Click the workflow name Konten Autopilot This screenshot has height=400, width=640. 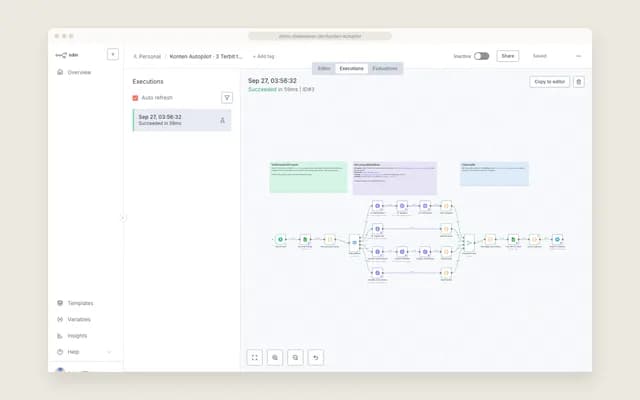206,56
